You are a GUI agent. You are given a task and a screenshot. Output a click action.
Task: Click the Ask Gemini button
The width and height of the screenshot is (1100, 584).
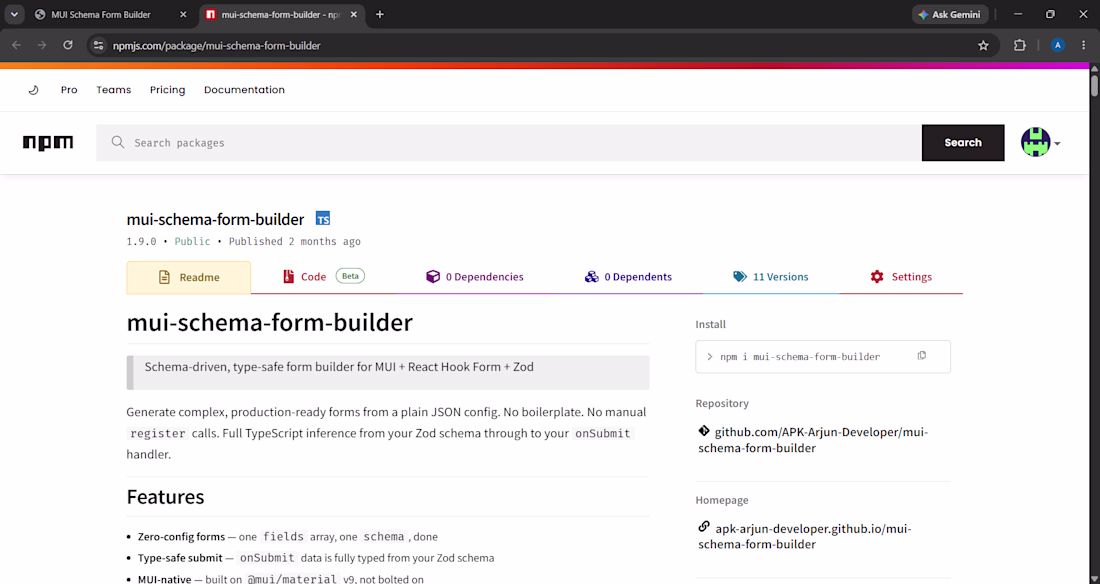[x=950, y=14]
